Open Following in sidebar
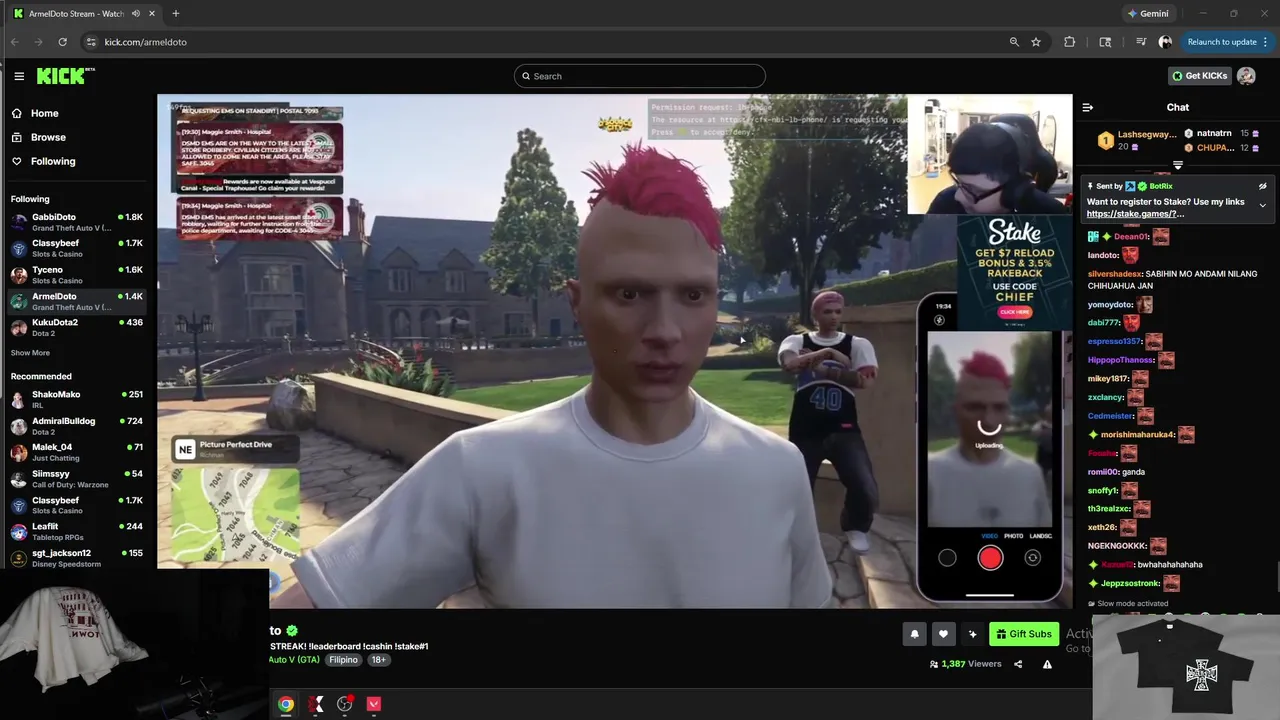Viewport: 1280px width, 720px height. (x=43, y=161)
